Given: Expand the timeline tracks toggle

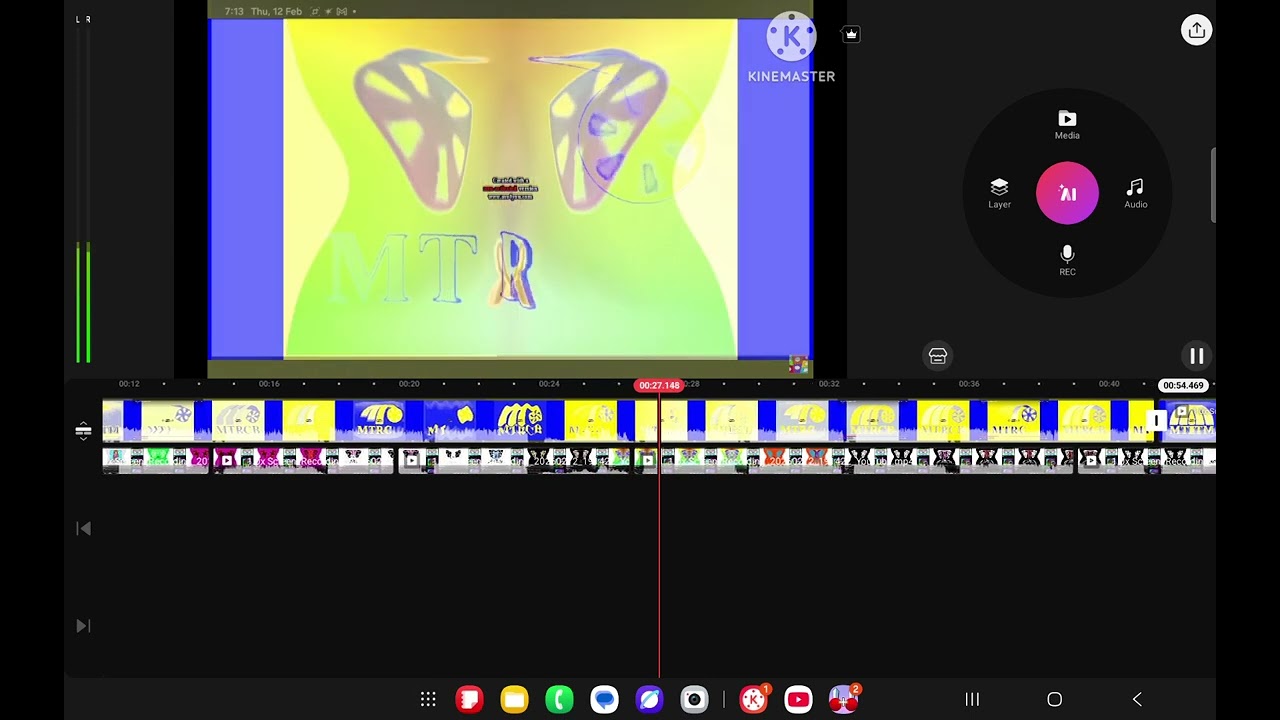Looking at the screenshot, I should point(83,431).
